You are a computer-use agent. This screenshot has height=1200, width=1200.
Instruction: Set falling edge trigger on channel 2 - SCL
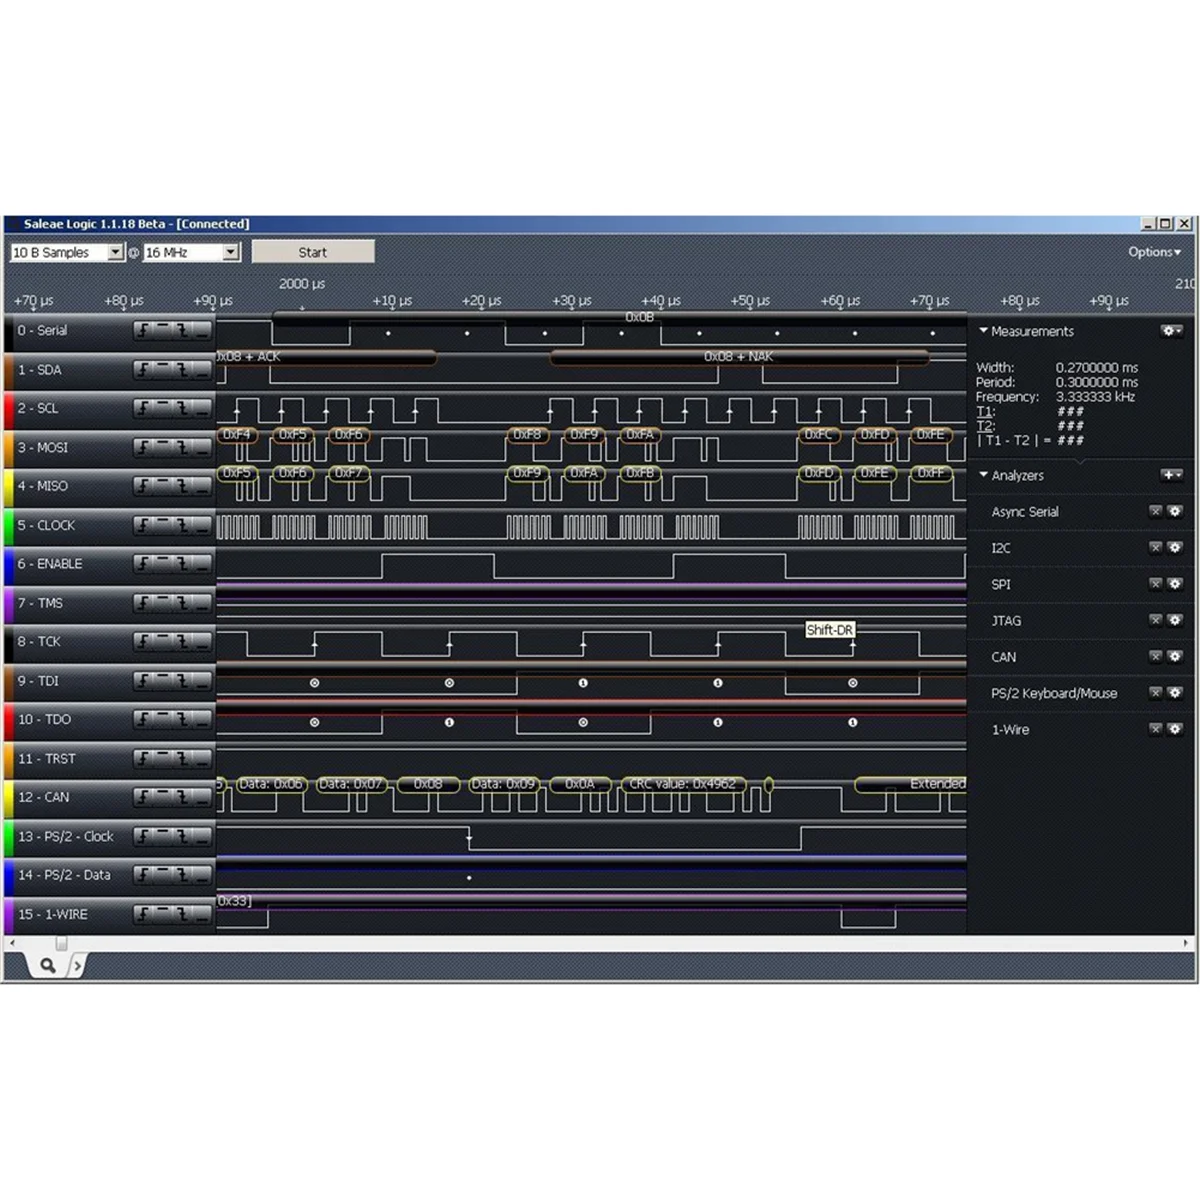pos(182,408)
